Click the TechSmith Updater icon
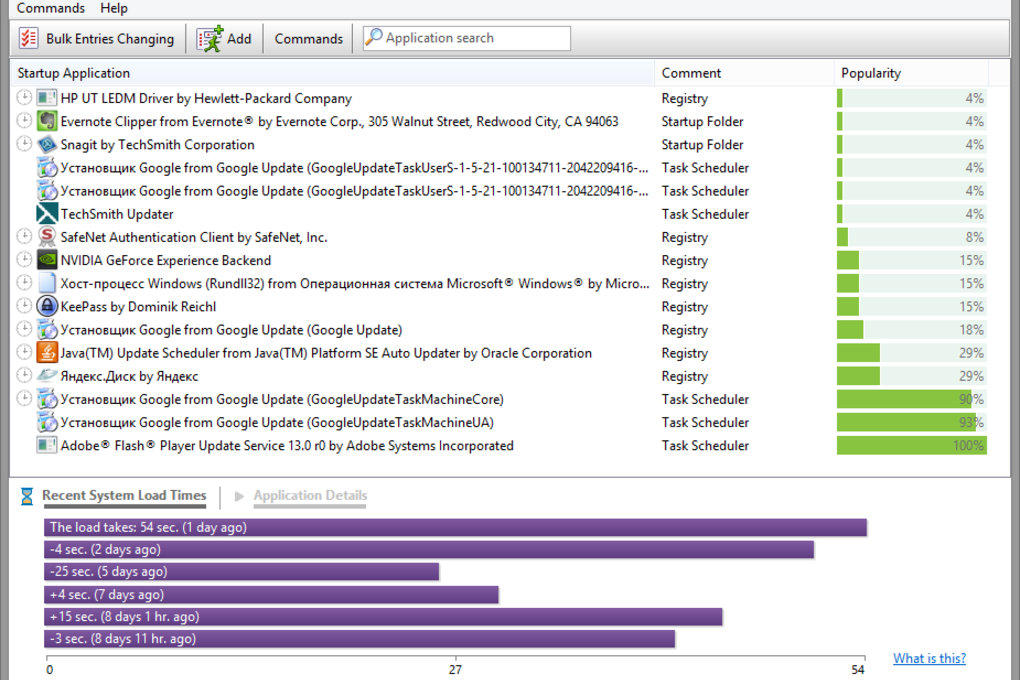Screen dimensions: 1020x680 tap(47, 214)
